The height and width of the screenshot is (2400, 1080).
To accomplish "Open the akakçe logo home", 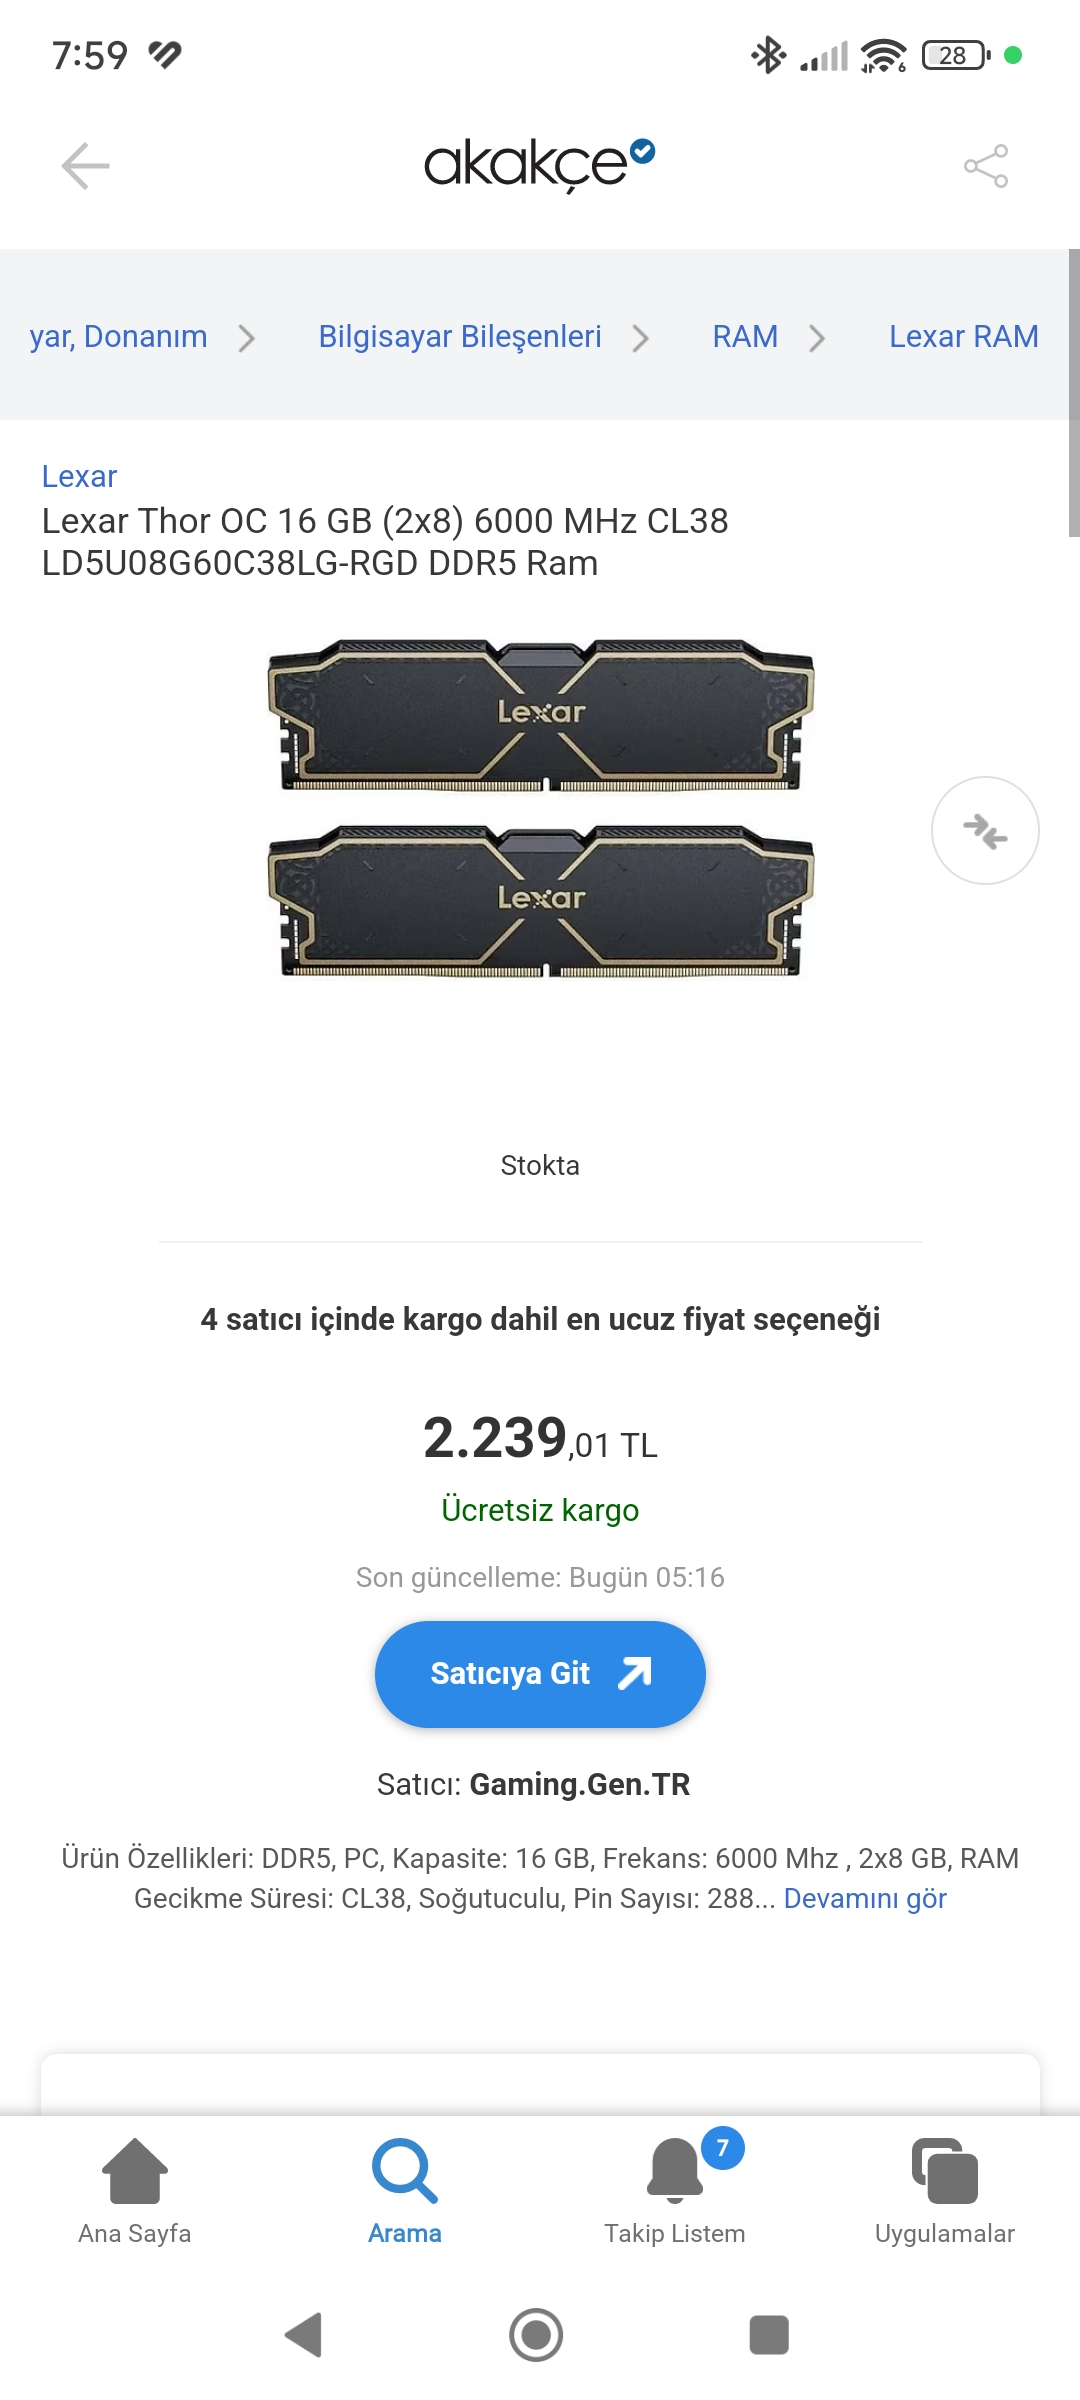I will (x=539, y=164).
